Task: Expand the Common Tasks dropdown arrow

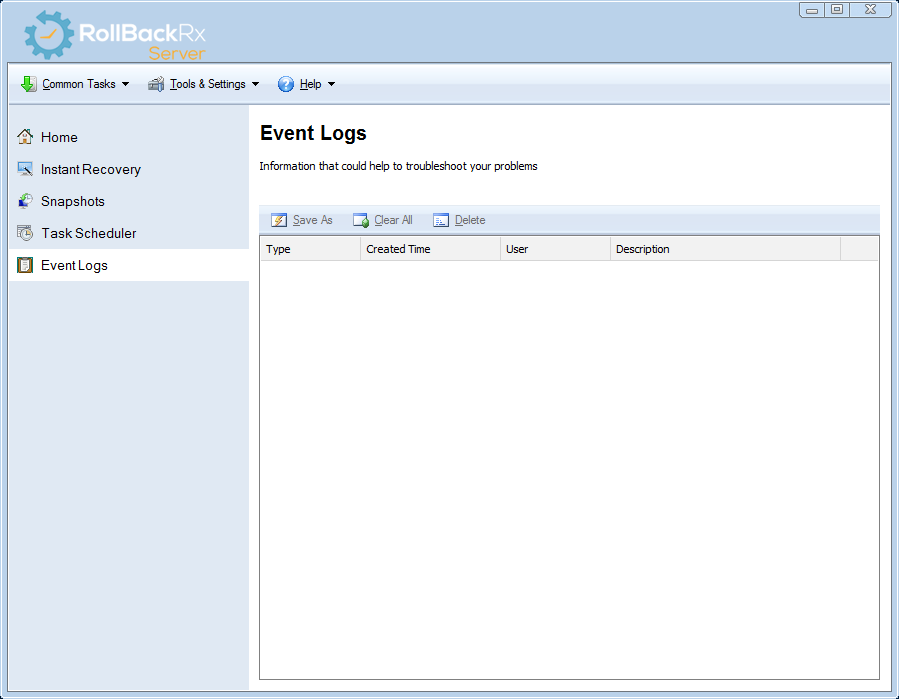Action: pyautogui.click(x=126, y=84)
